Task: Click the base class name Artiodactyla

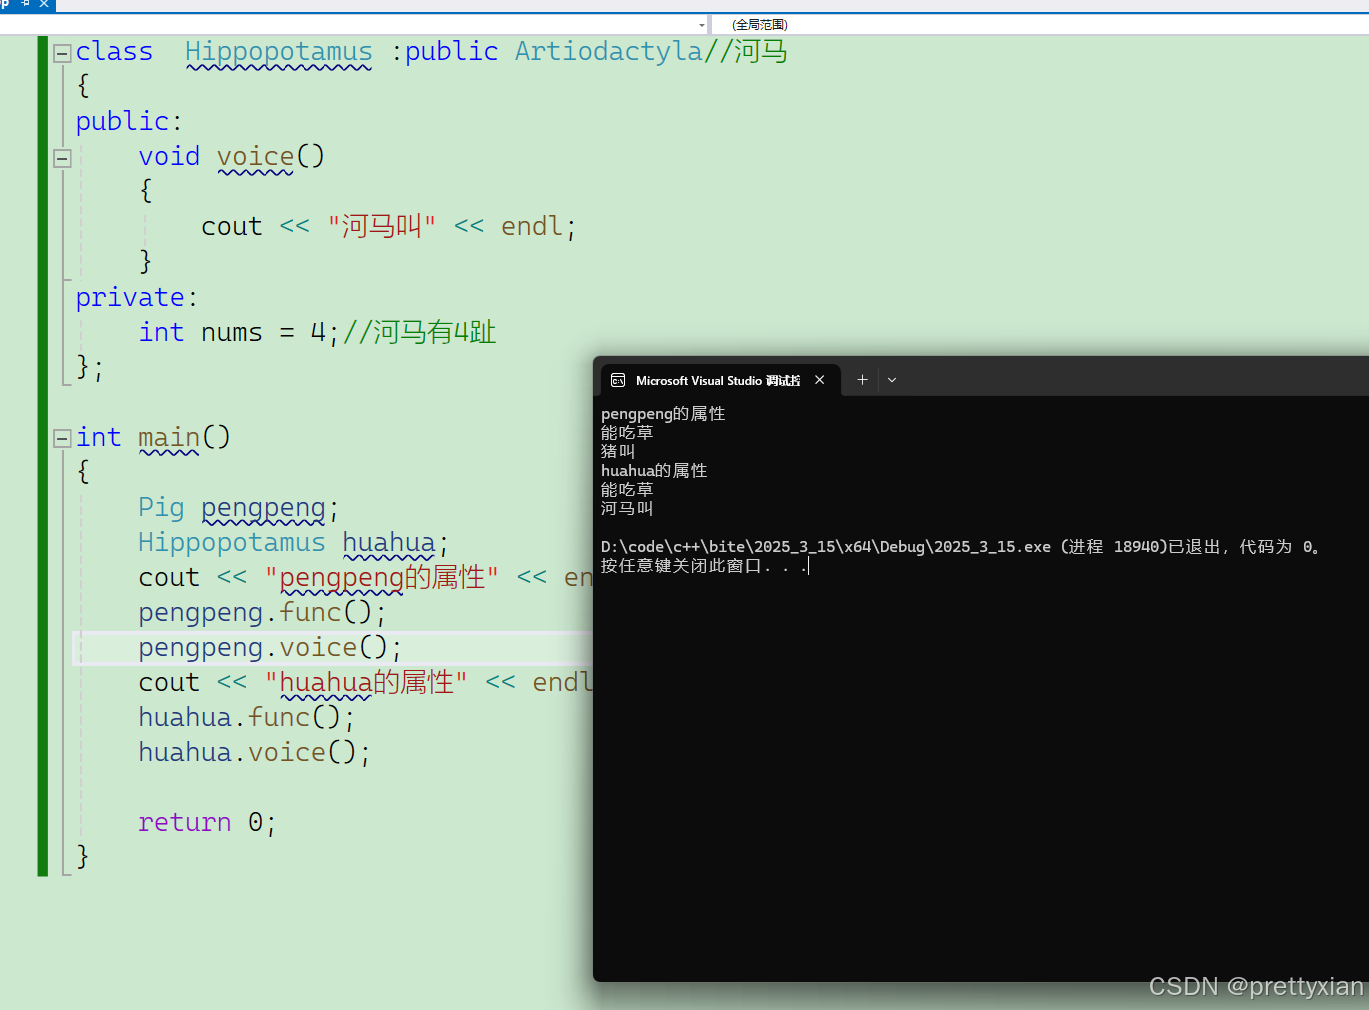Action: (x=609, y=51)
